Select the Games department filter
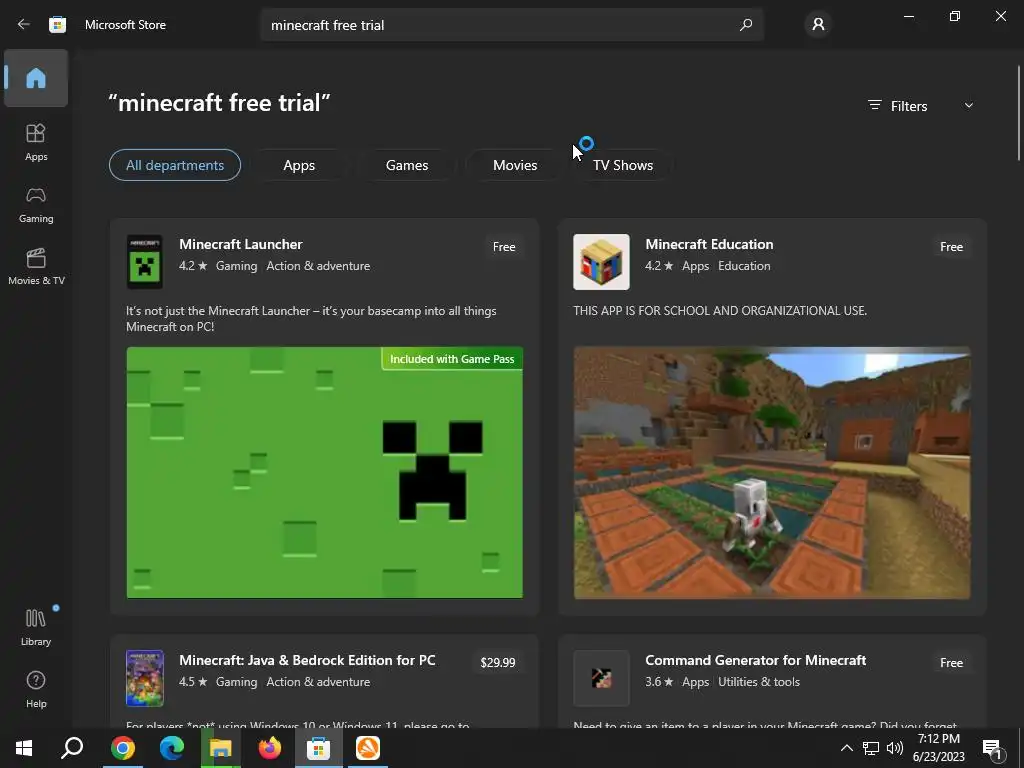The image size is (1024, 768). (407, 165)
